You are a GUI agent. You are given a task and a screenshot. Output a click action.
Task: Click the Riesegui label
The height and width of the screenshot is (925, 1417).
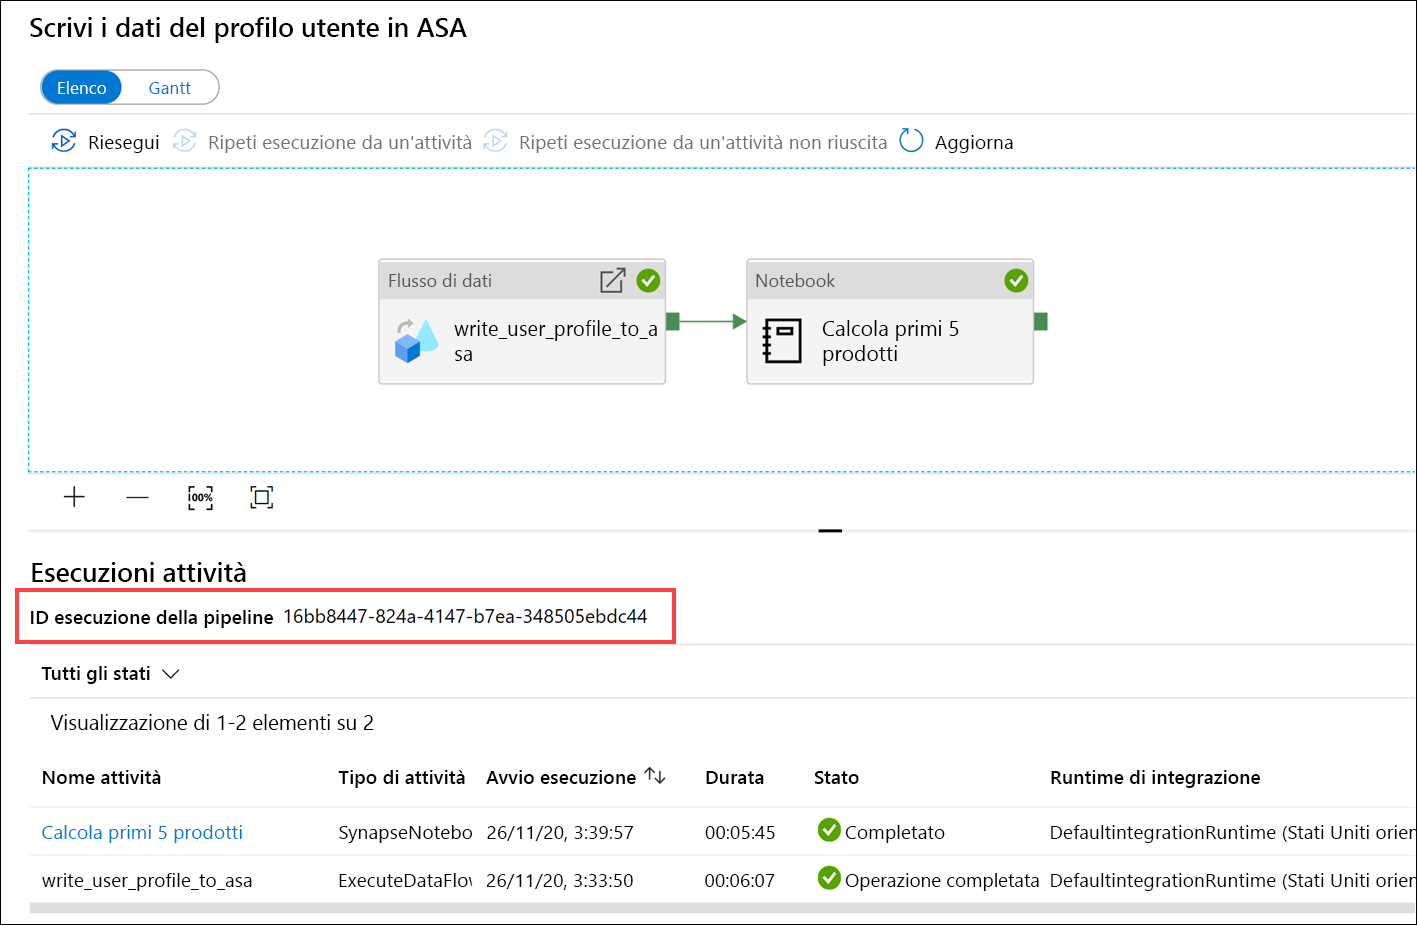pos(123,143)
